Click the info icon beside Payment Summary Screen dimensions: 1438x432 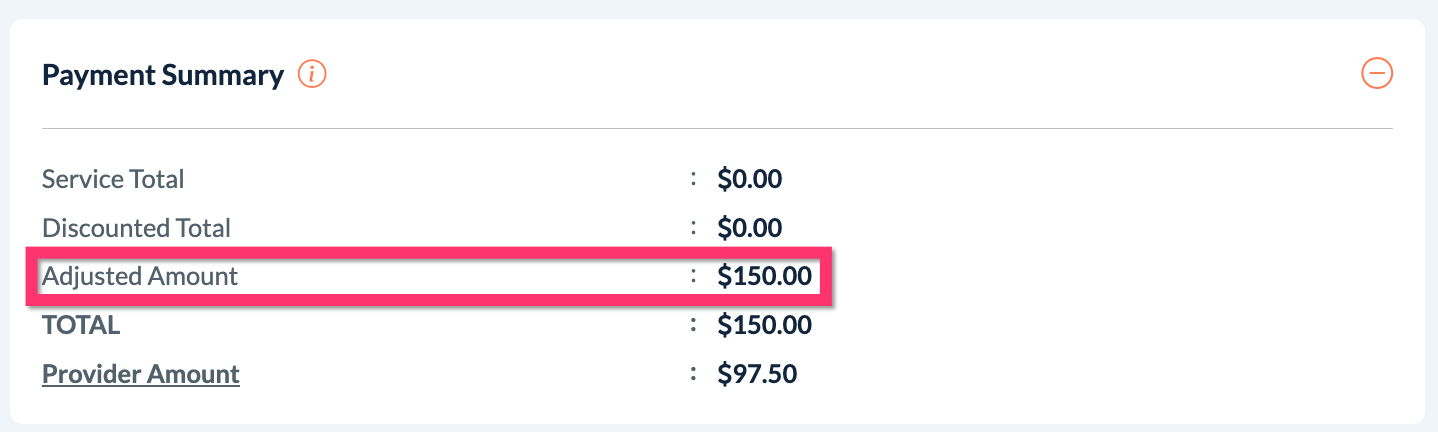point(313,74)
